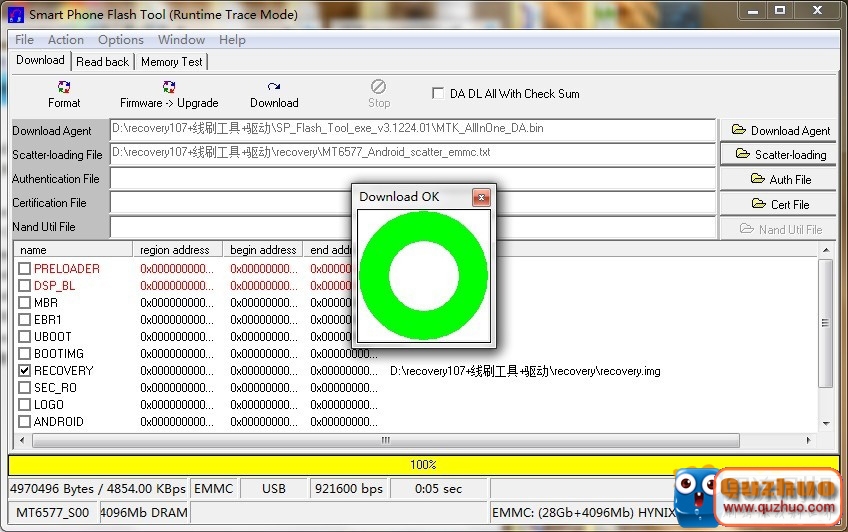Click the Format toolbar icon
Image resolution: width=848 pixels, height=532 pixels.
tap(64, 87)
